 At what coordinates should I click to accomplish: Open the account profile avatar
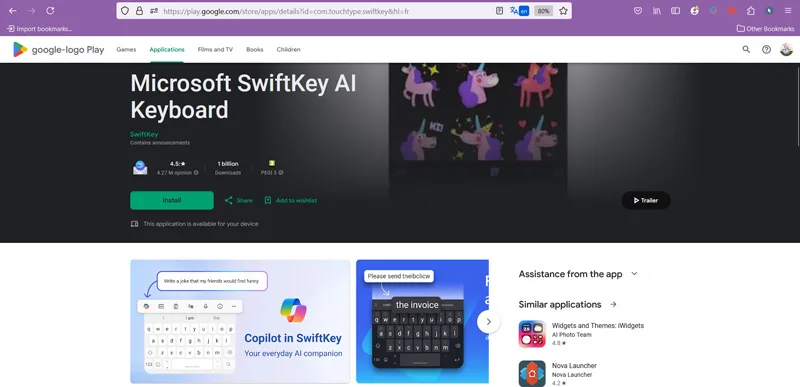coord(786,49)
